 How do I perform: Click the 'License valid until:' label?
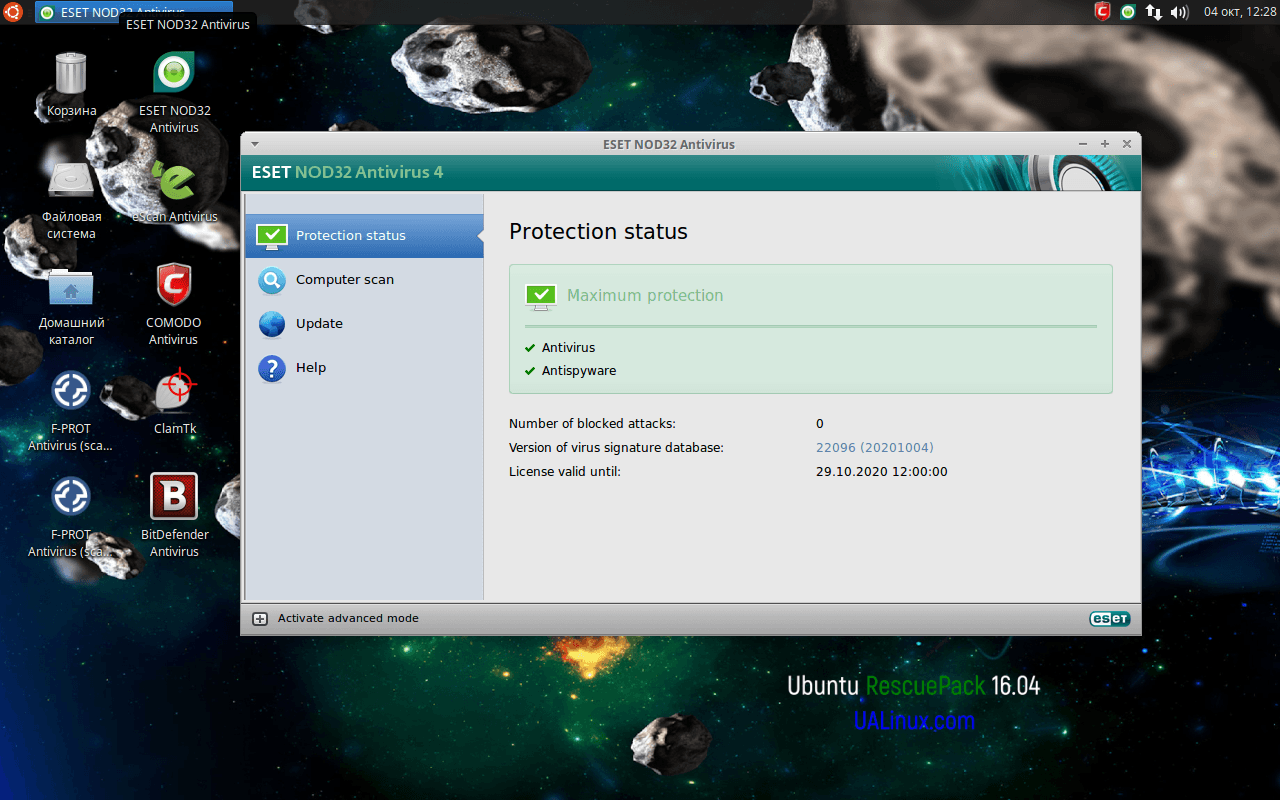pyautogui.click(x=565, y=472)
